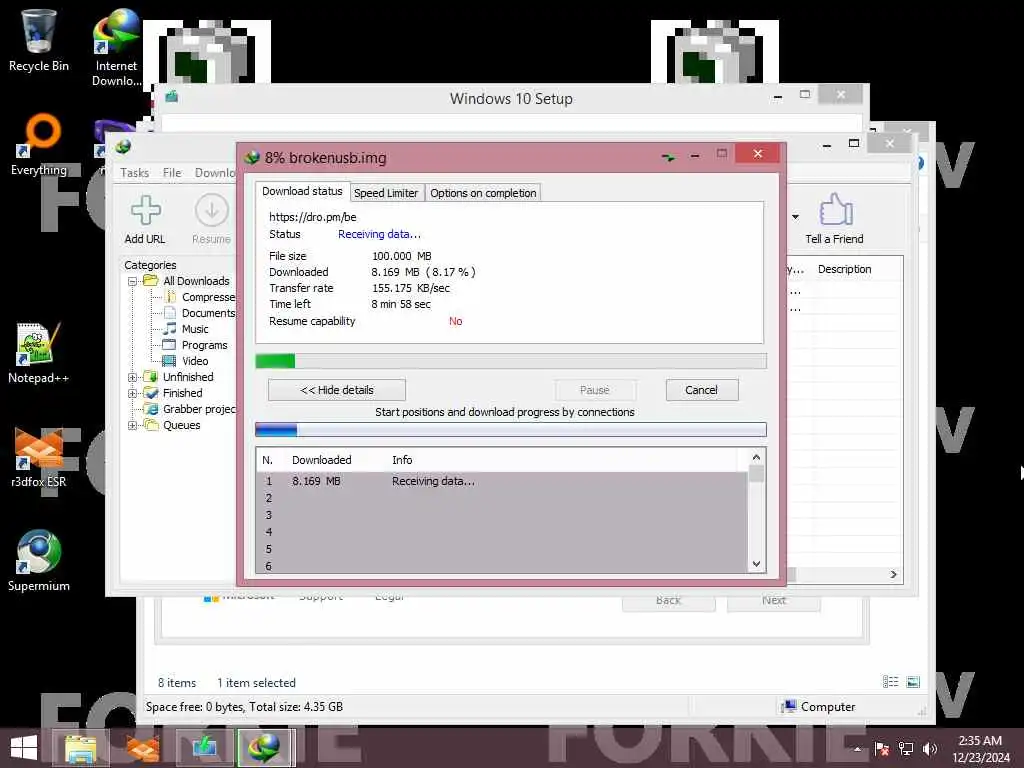This screenshot has height=768, width=1024.
Task: Click Back in Windows 10 Setup
Action: click(x=669, y=600)
